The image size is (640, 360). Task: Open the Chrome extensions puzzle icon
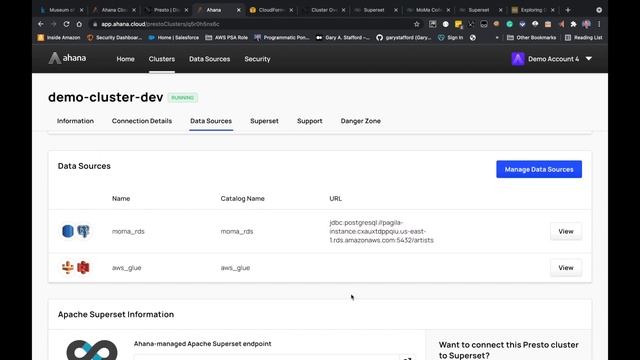pos(573,24)
